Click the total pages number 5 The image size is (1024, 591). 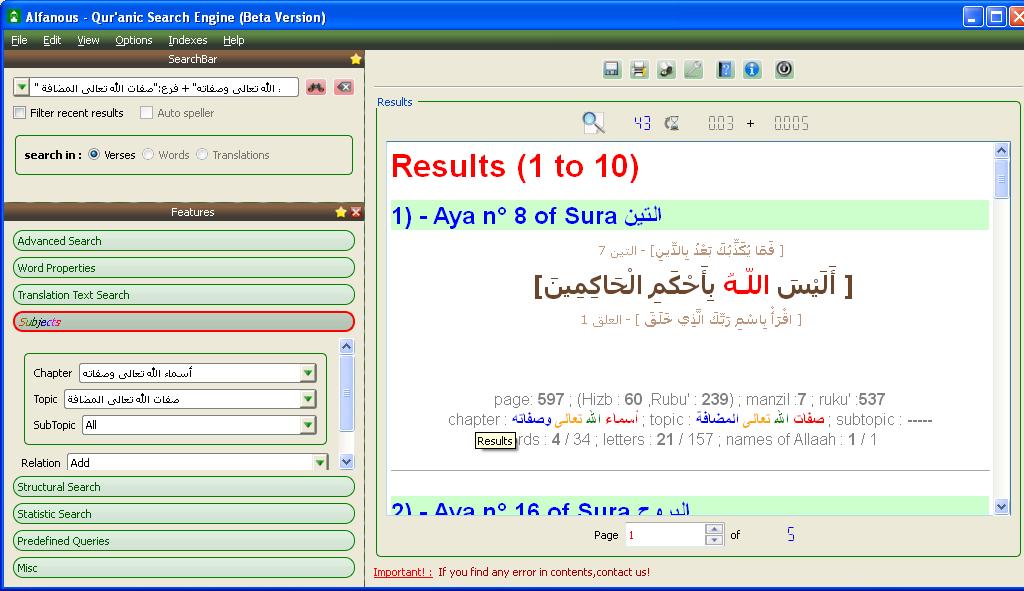[791, 535]
